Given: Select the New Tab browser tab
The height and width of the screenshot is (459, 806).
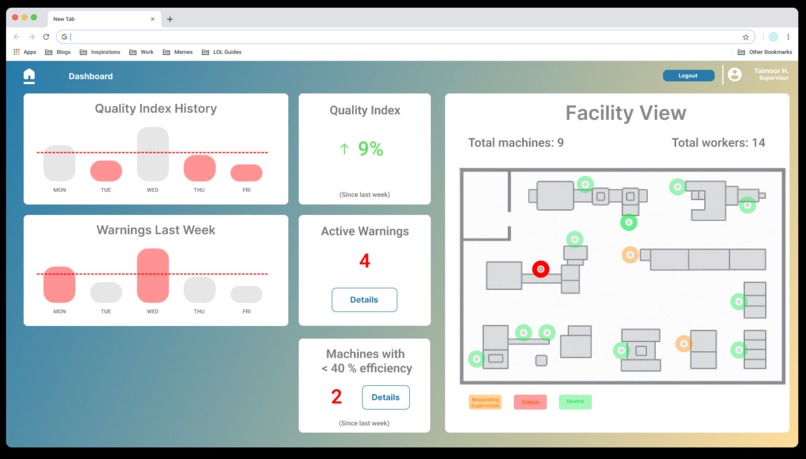Looking at the screenshot, I should [x=104, y=19].
